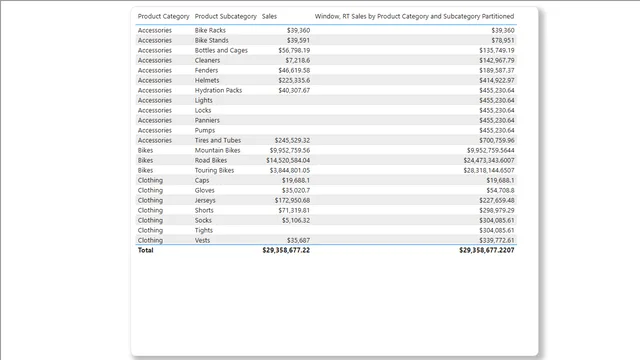
Task: Click the running total $24,473,343.6007
Action: pyautogui.click(x=489, y=160)
